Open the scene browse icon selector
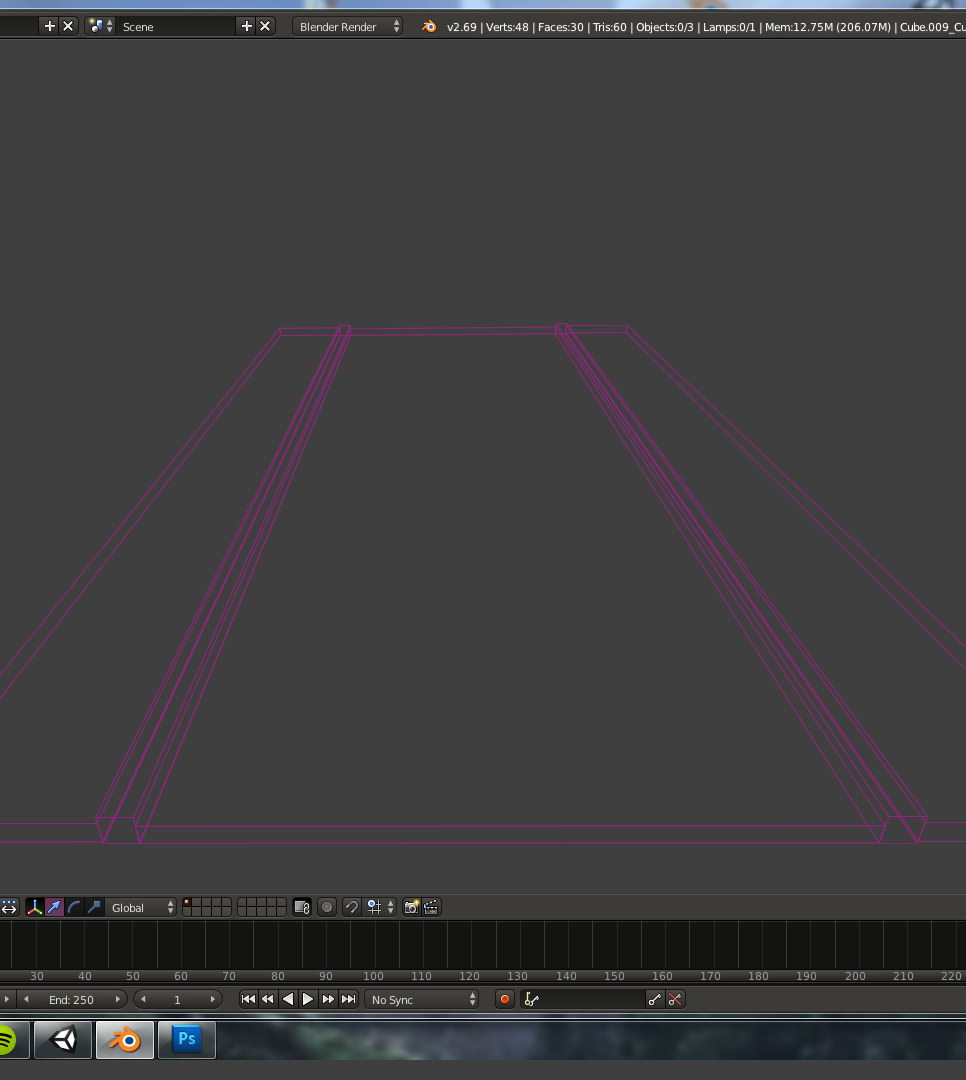 101,26
